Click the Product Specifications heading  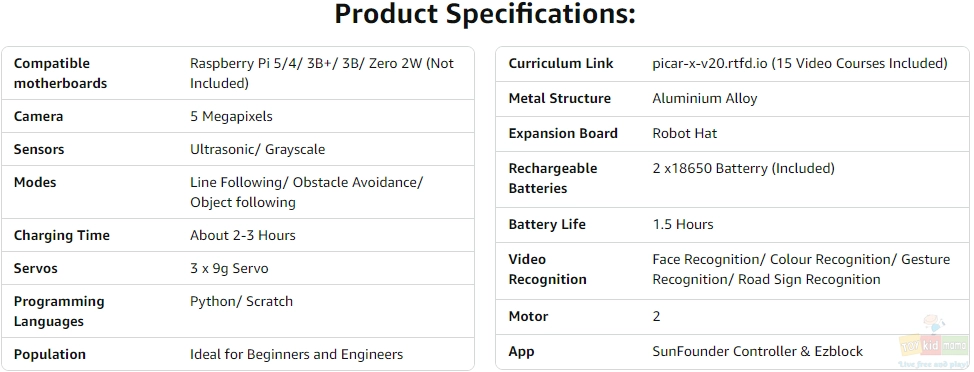pos(485,14)
